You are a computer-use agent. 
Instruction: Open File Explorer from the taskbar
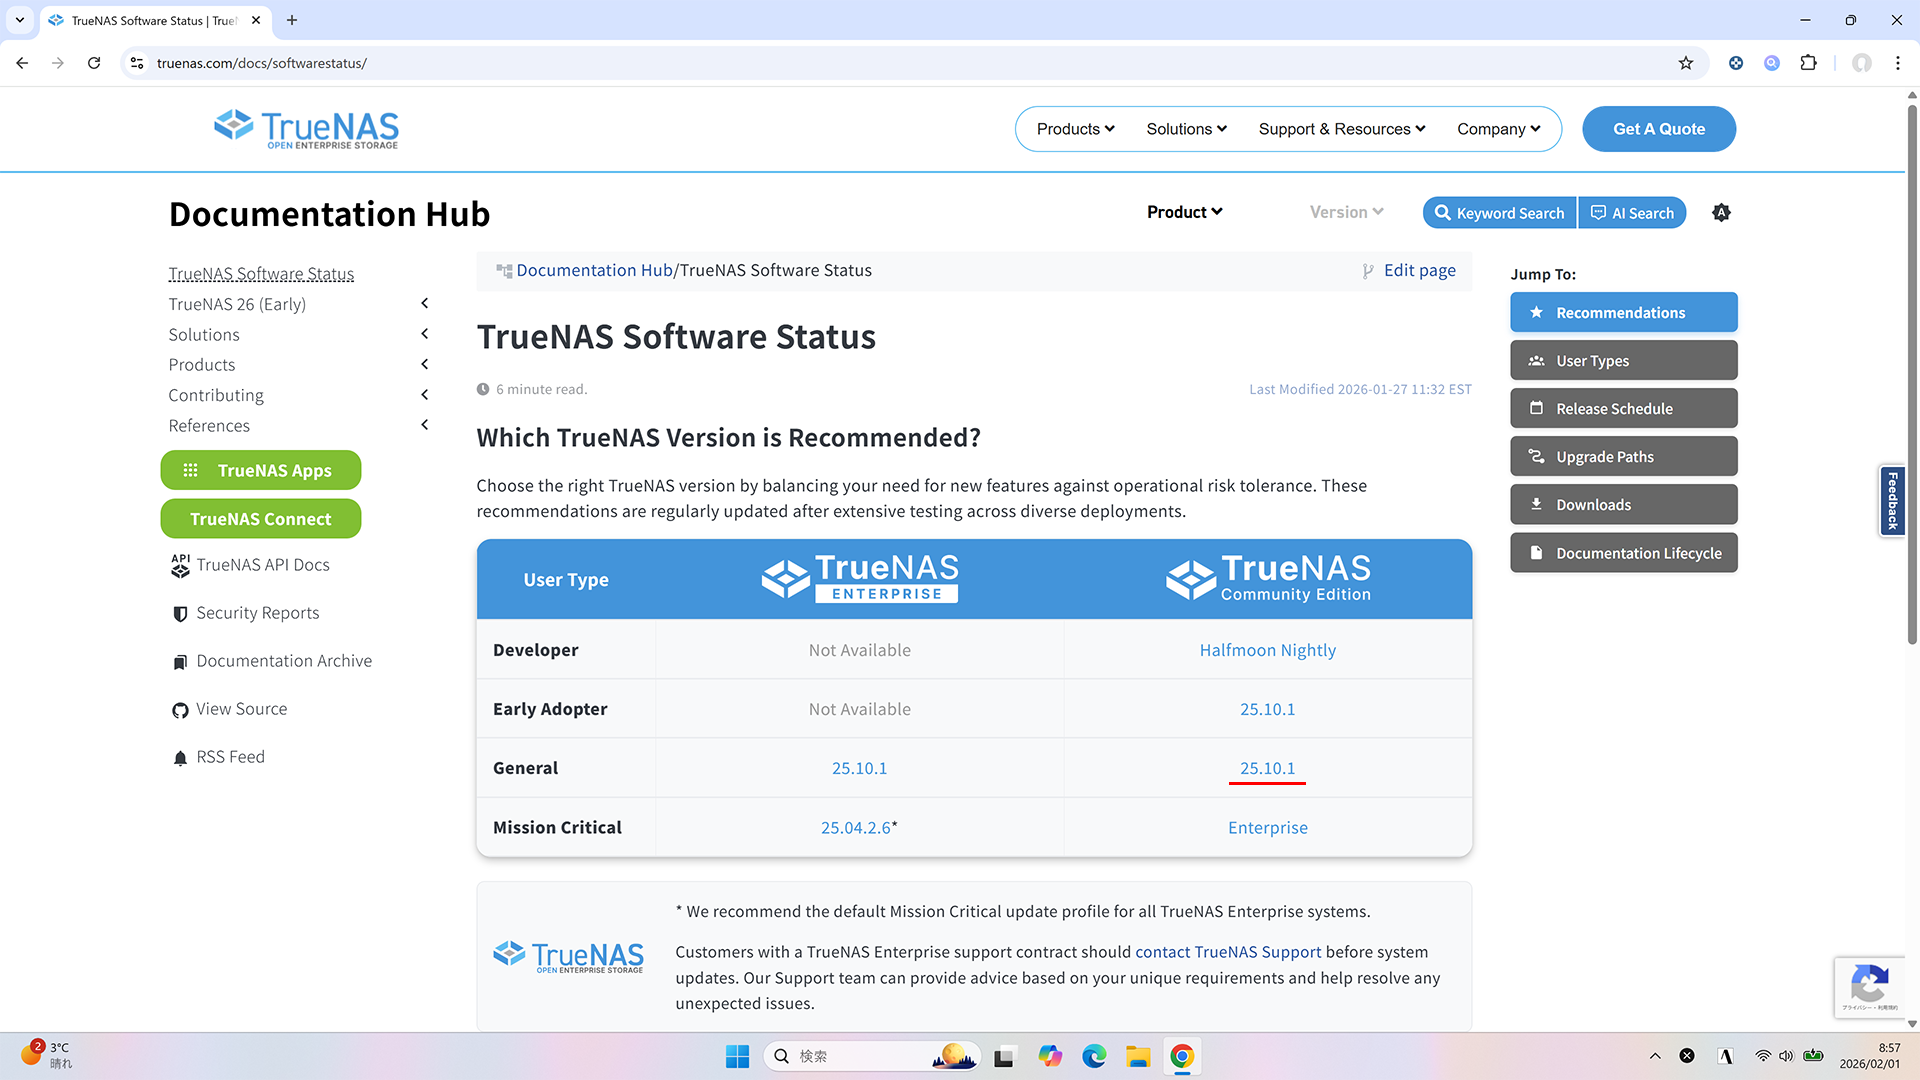(1138, 1057)
